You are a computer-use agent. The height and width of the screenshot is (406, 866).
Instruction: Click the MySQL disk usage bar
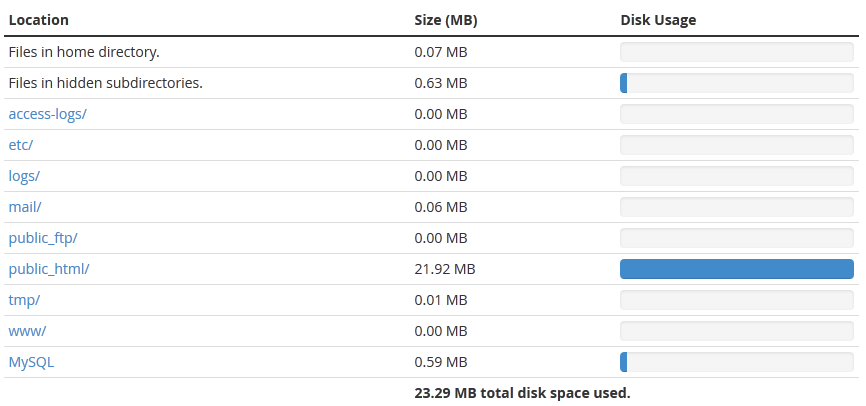click(736, 362)
